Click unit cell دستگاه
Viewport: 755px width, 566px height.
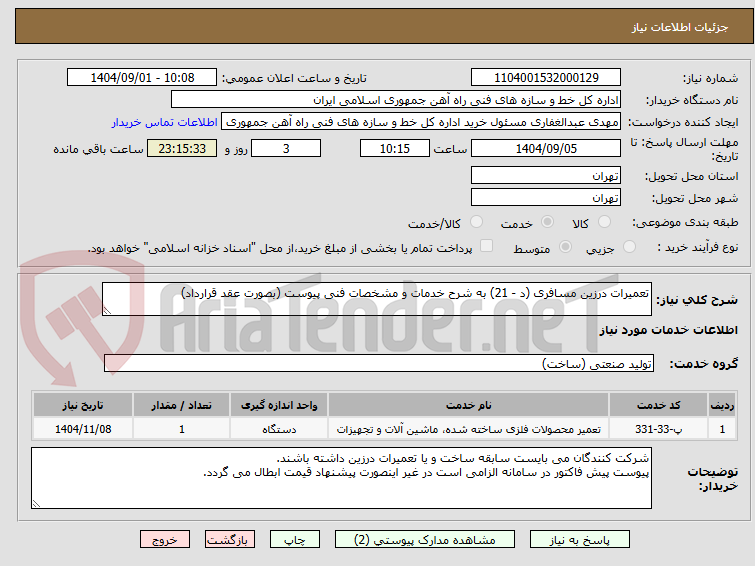tap(279, 429)
